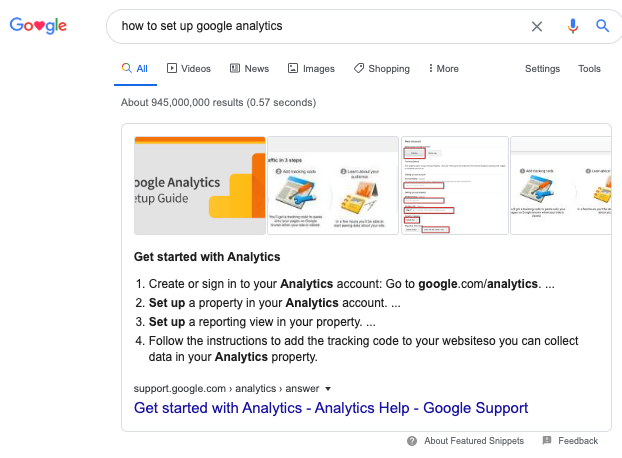
Task: Click the blue search magnifier icon
Action: (602, 26)
